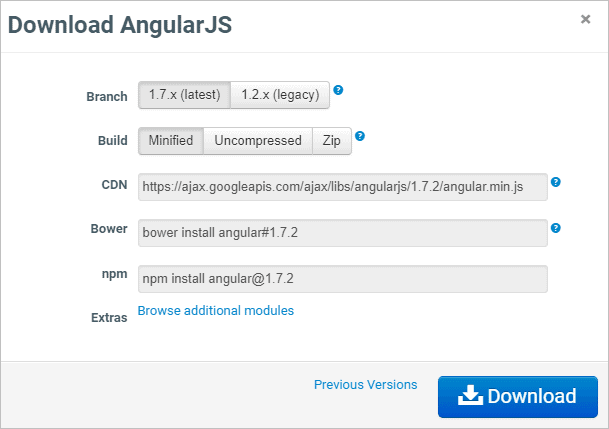Open the Previous Versions link
The width and height of the screenshot is (609, 429).
(365, 385)
